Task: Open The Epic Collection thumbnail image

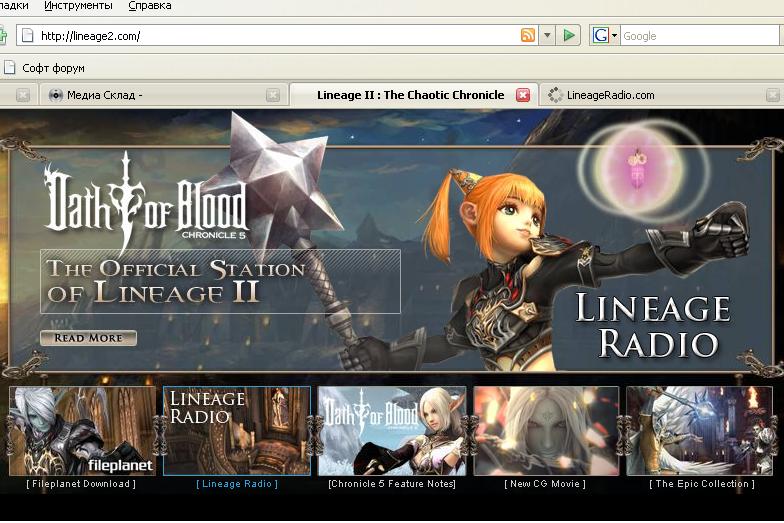Action: pyautogui.click(x=700, y=431)
